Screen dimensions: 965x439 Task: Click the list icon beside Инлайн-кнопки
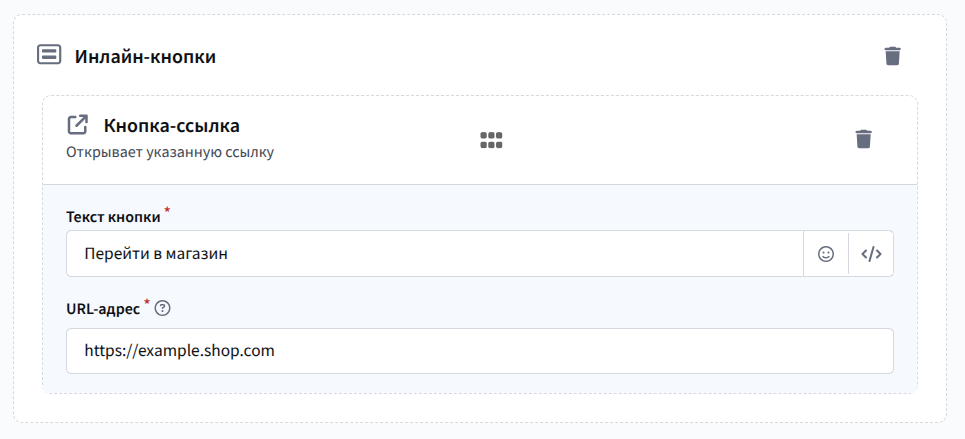coord(48,55)
